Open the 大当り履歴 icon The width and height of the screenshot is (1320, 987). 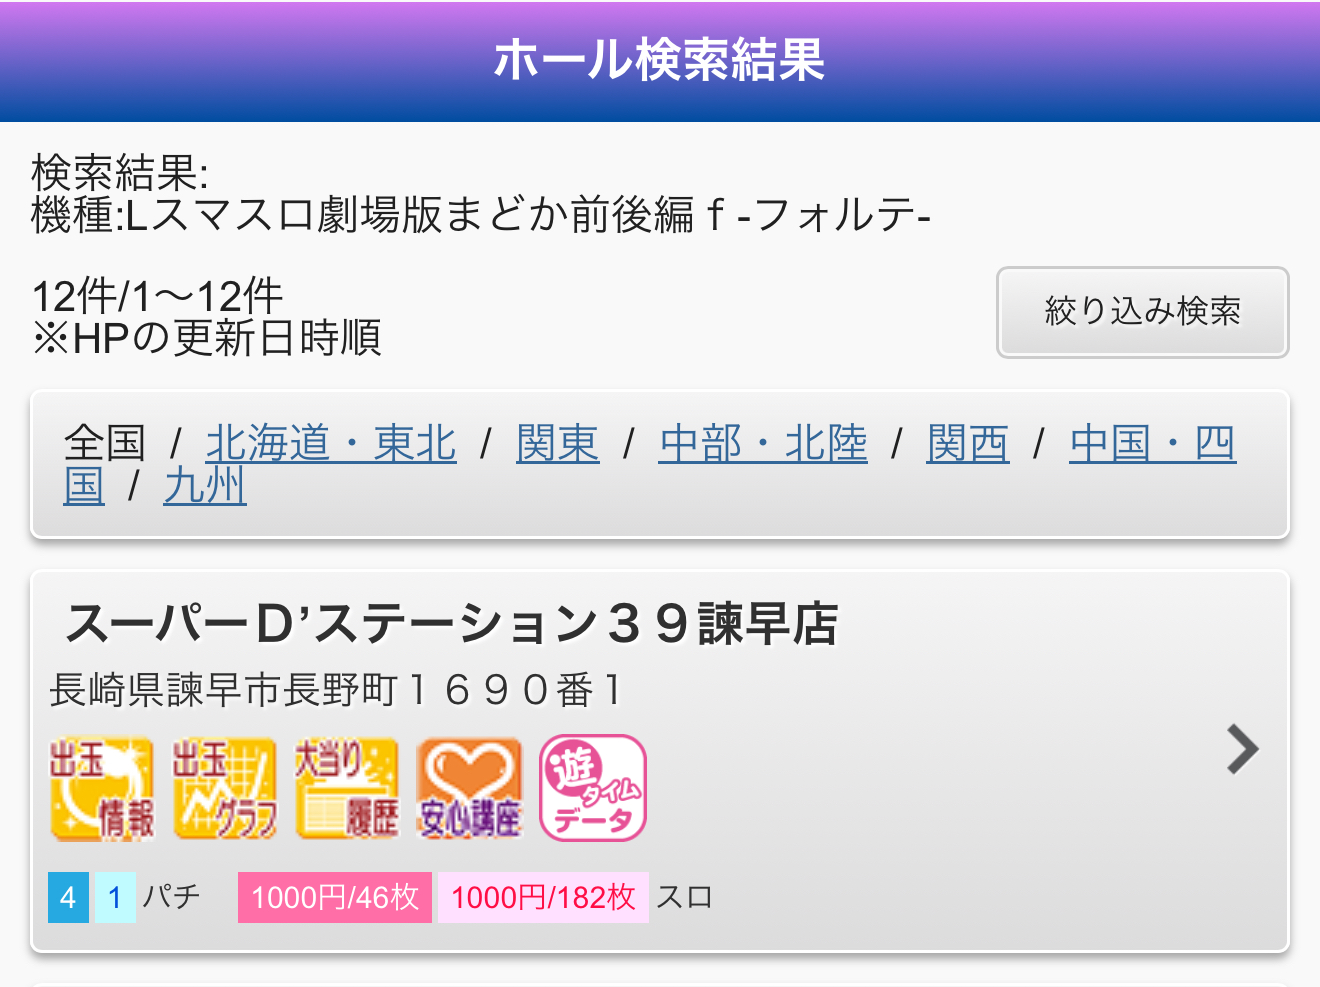(347, 789)
